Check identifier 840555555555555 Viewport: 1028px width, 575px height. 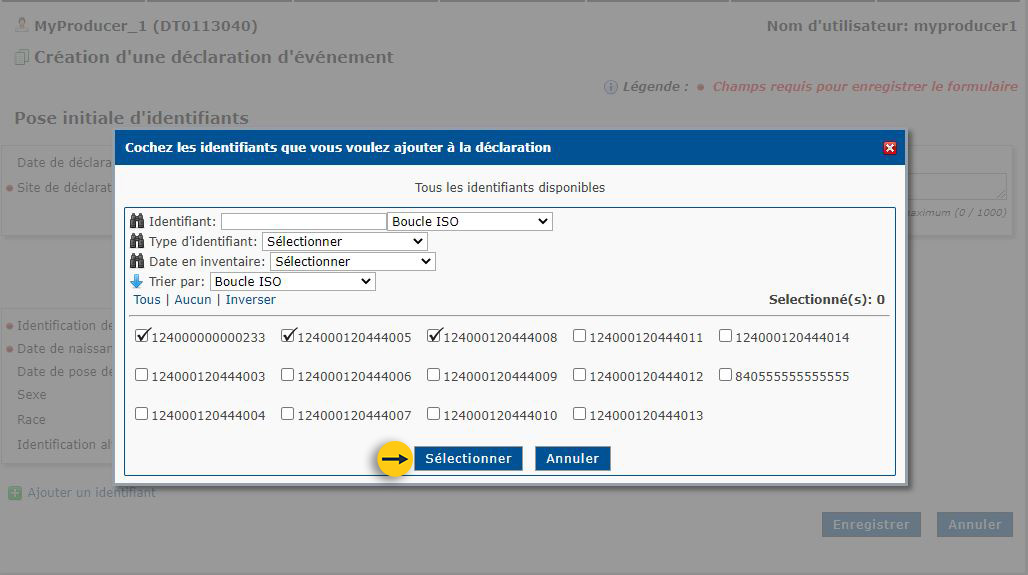(x=726, y=375)
